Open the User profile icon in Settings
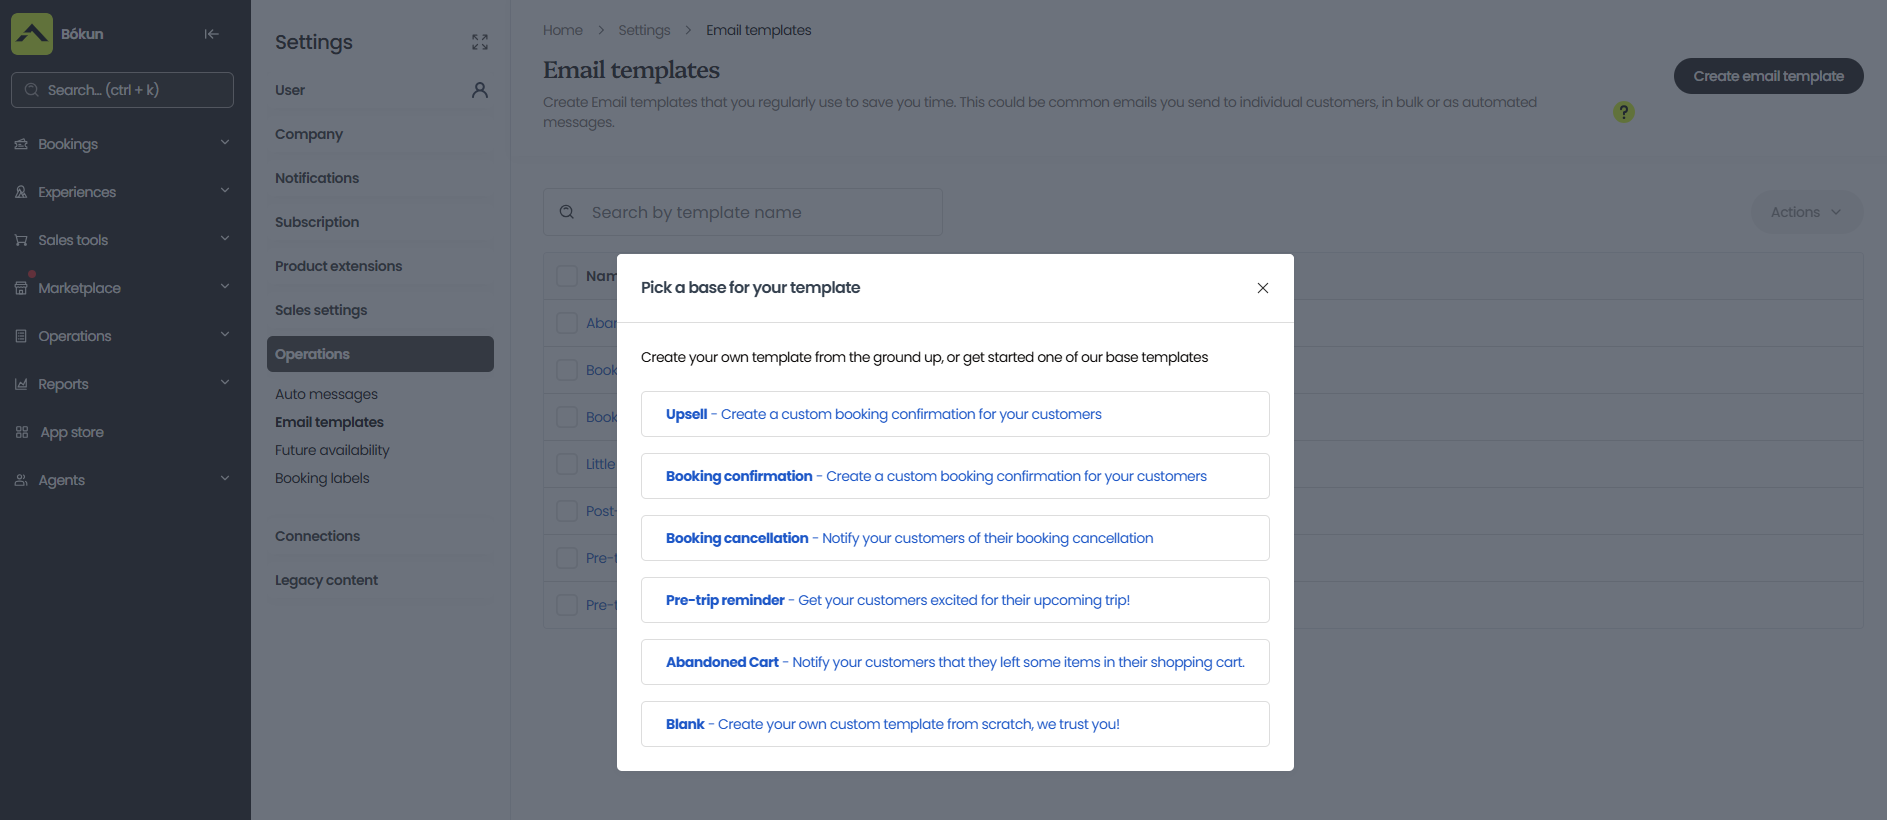The width and height of the screenshot is (1887, 820). (x=480, y=90)
